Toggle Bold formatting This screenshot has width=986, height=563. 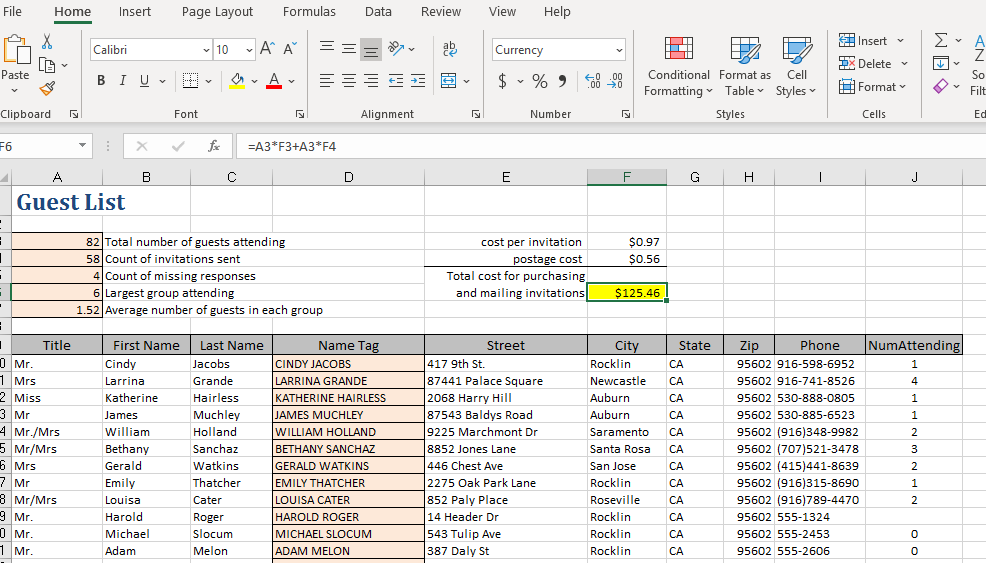(x=101, y=81)
